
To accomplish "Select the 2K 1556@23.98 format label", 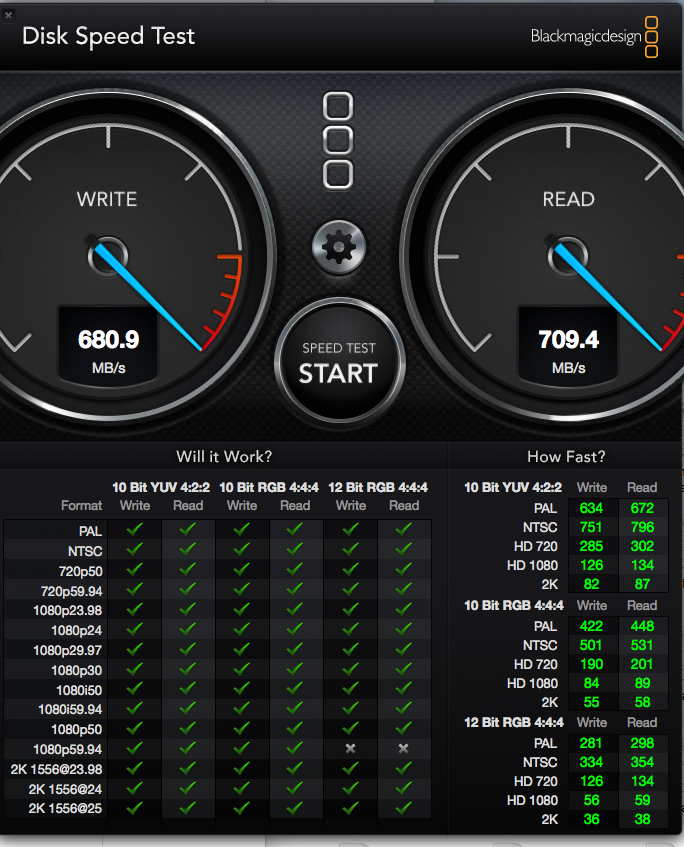I will click(56, 769).
